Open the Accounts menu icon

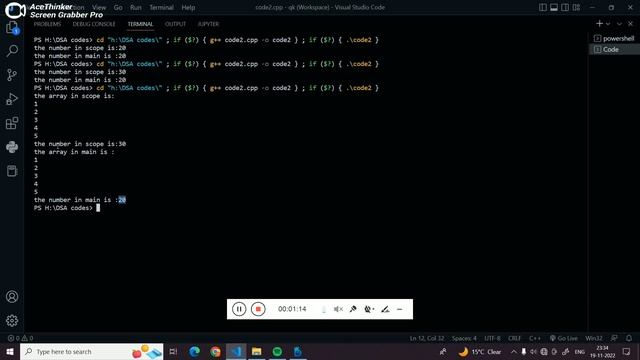coord(12,297)
